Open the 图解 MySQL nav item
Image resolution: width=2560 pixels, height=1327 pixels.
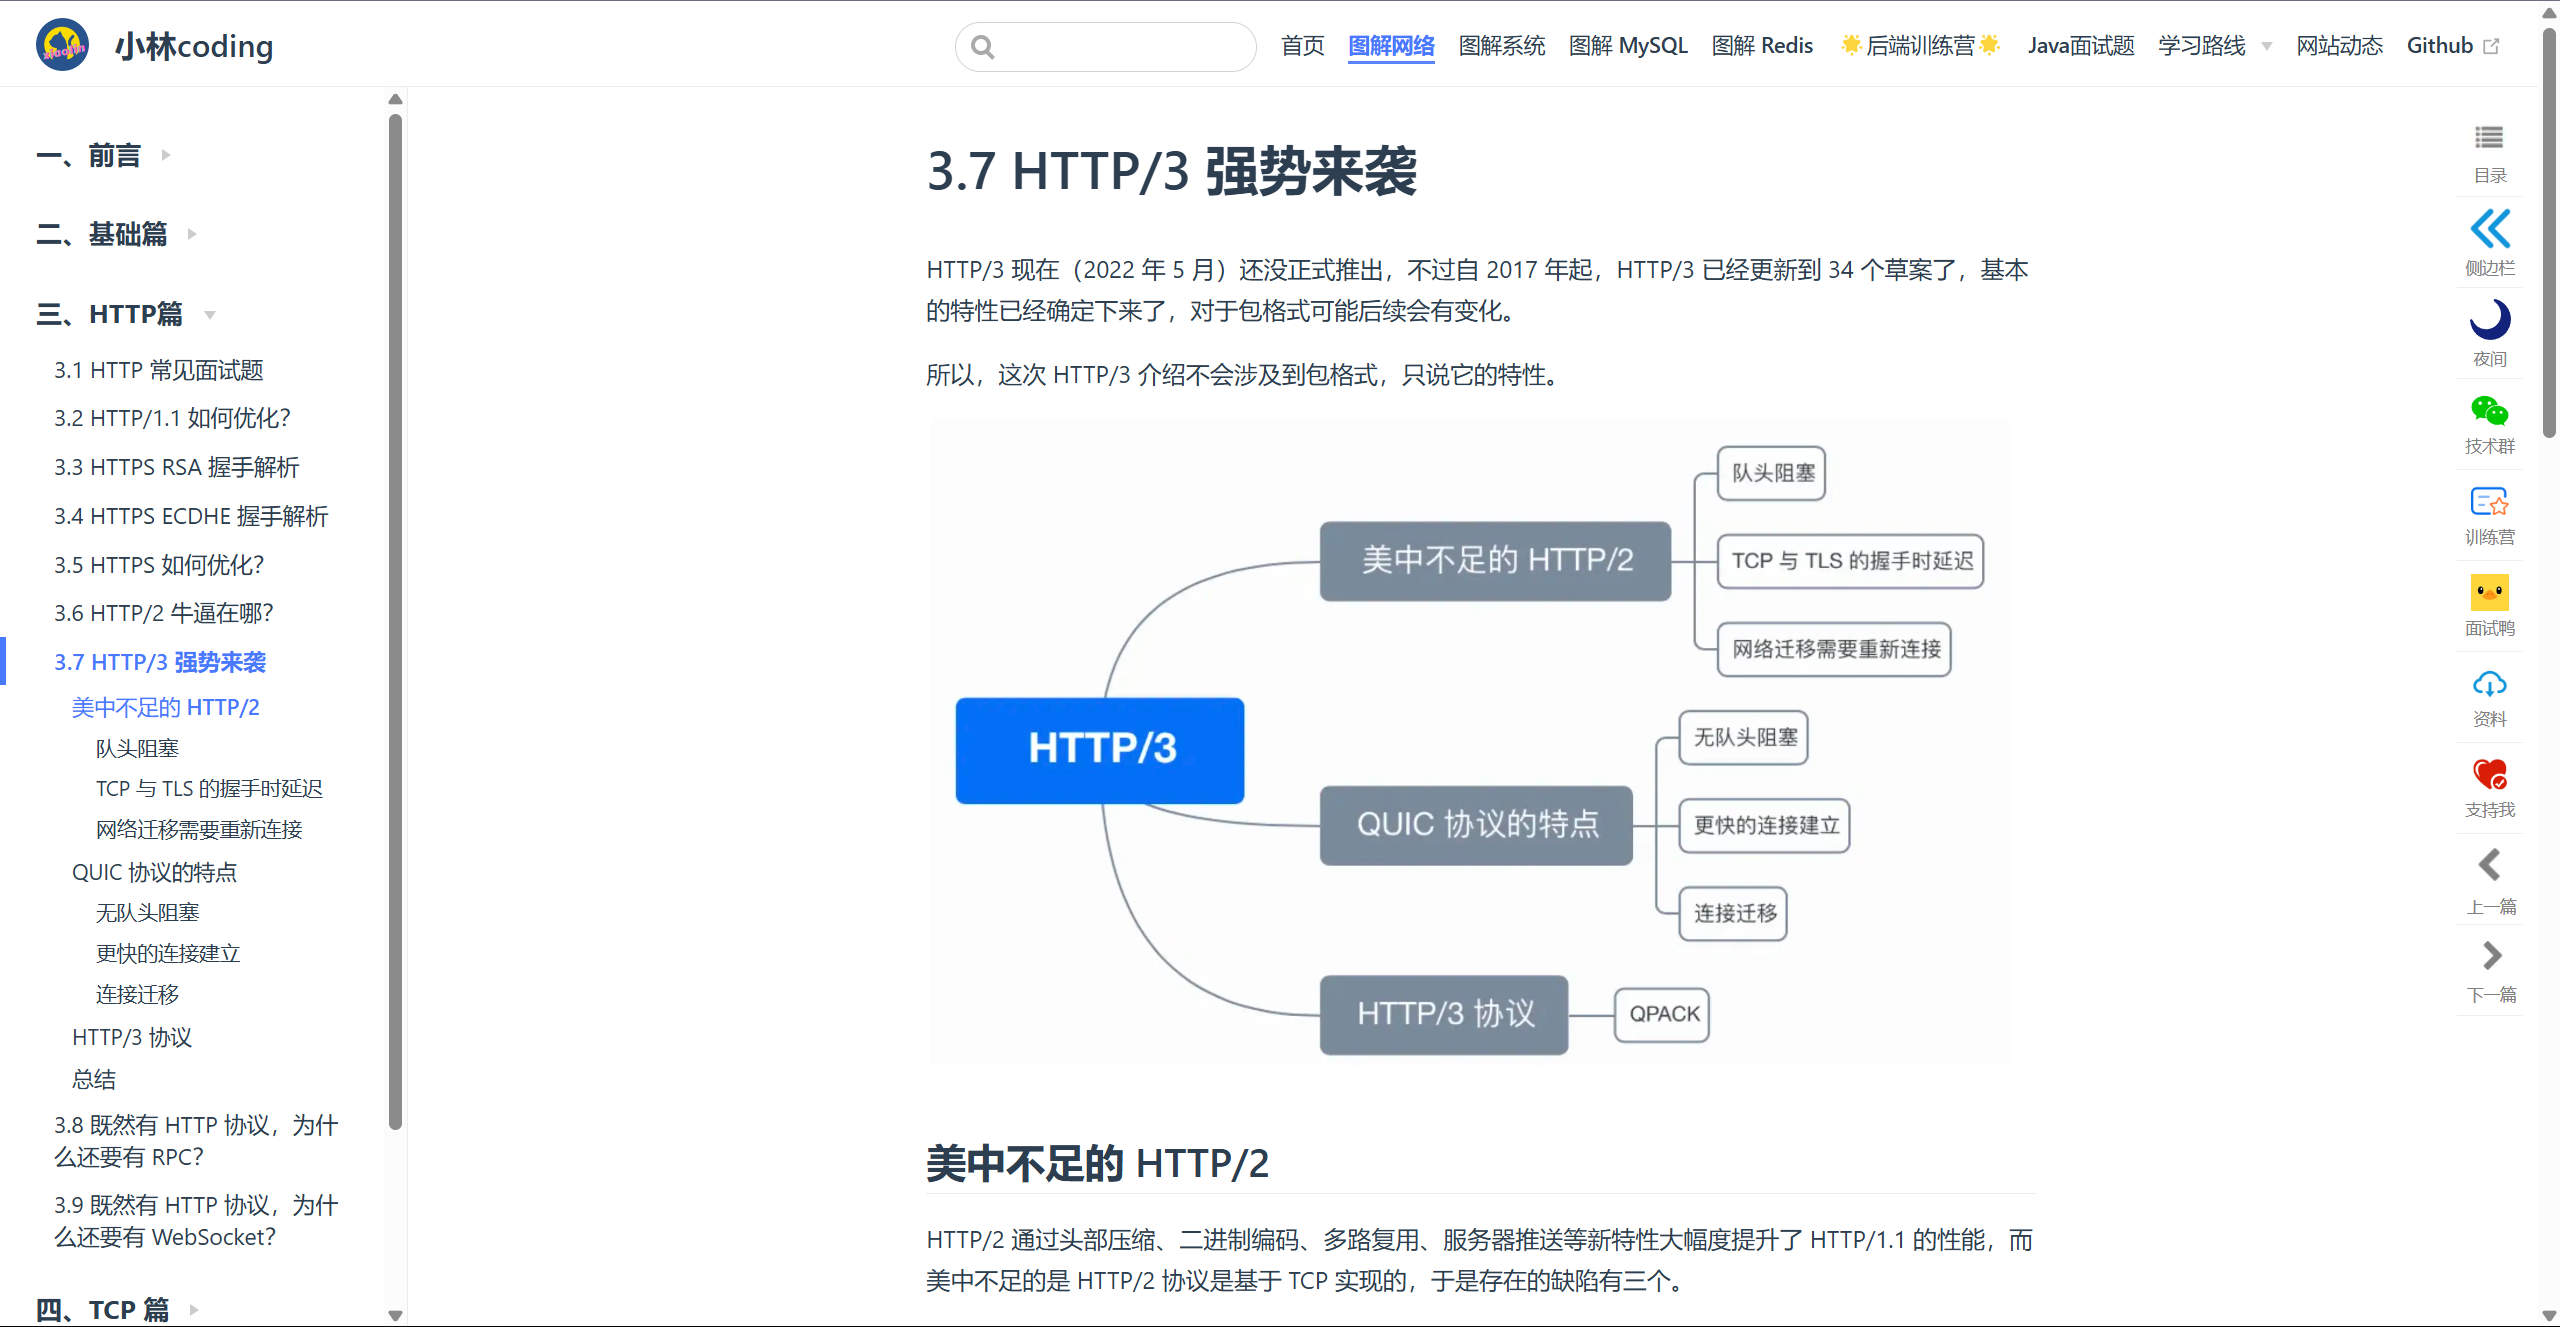point(1627,46)
